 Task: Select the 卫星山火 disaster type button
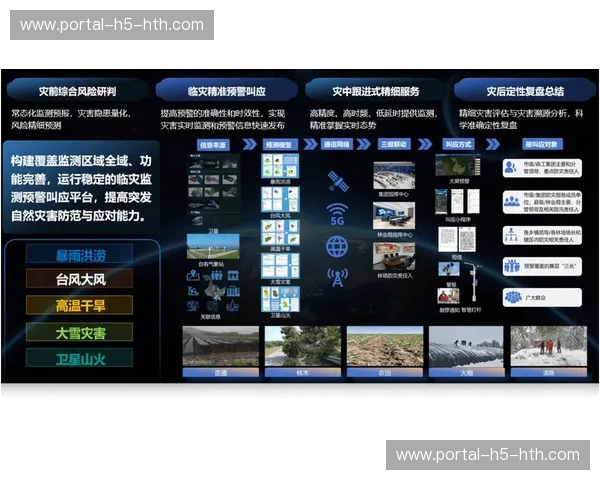pyautogui.click(x=80, y=359)
